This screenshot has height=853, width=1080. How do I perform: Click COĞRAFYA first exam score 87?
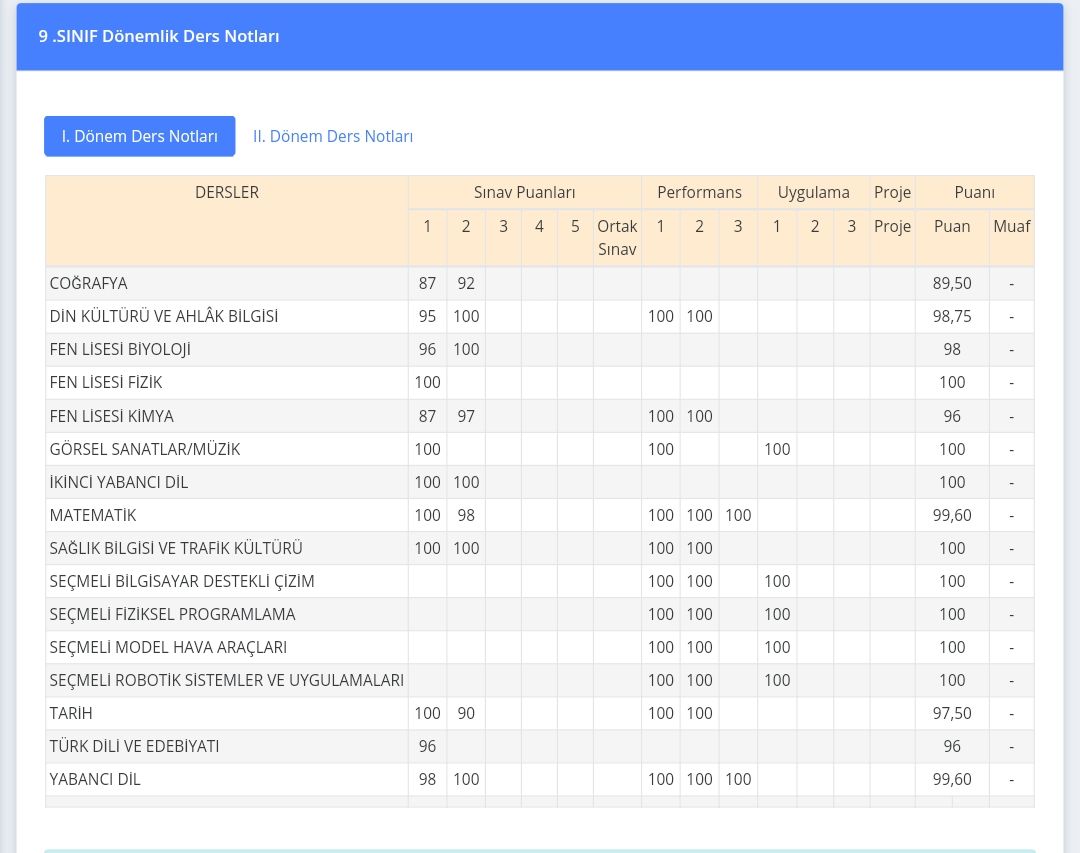427,283
